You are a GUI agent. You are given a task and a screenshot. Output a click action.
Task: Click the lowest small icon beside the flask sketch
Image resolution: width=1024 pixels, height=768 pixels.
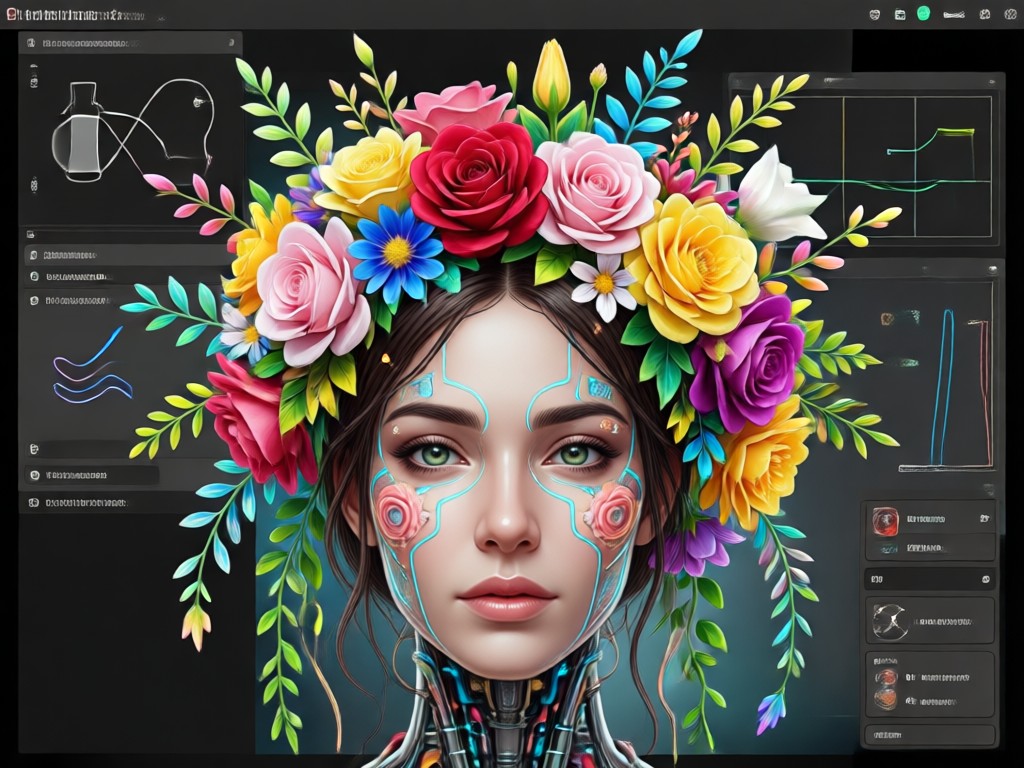pyautogui.click(x=34, y=185)
